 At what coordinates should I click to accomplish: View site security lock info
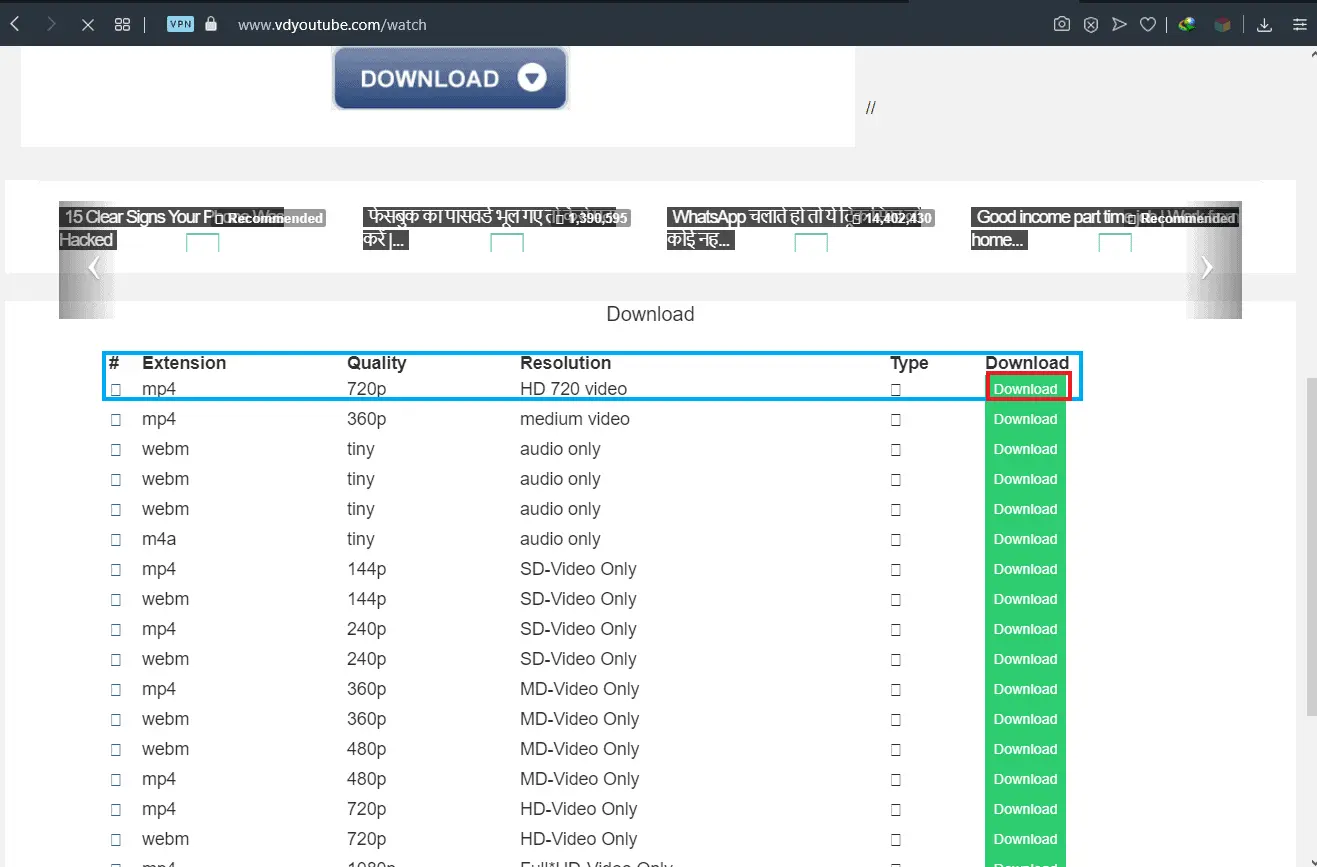point(210,24)
